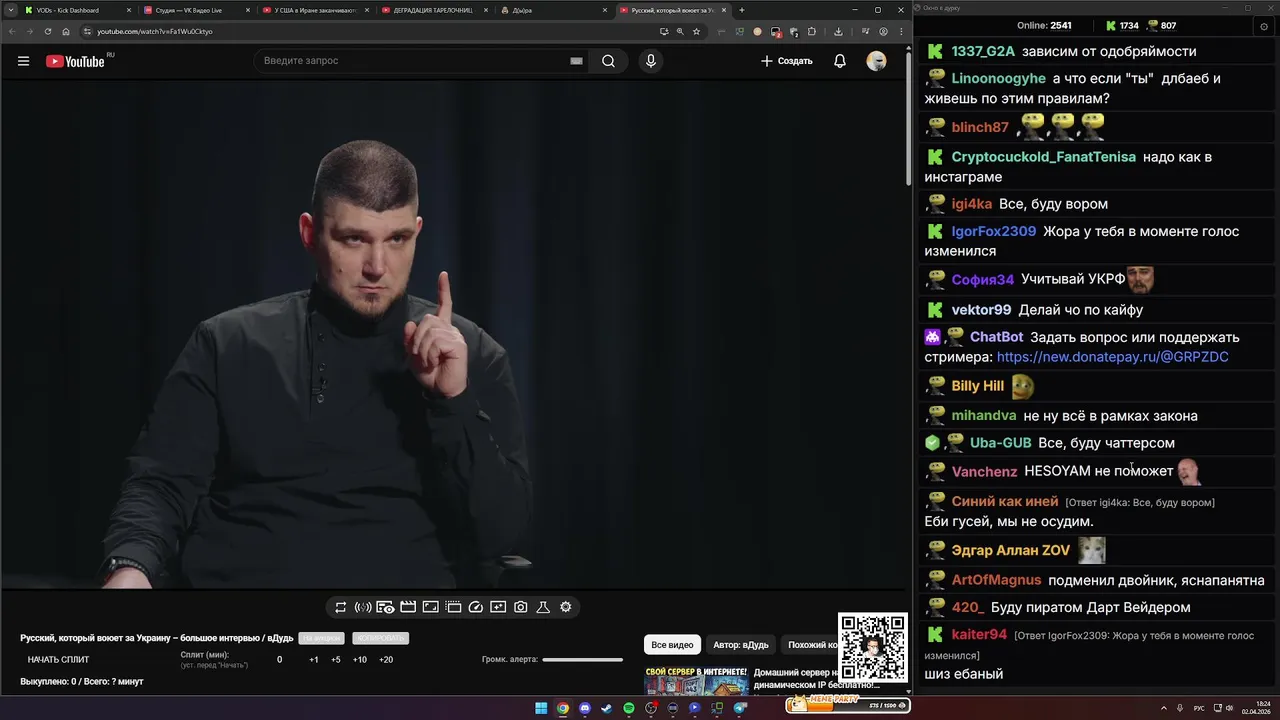
Task: Open Chrome from the taskbar
Action: pyautogui.click(x=563, y=708)
